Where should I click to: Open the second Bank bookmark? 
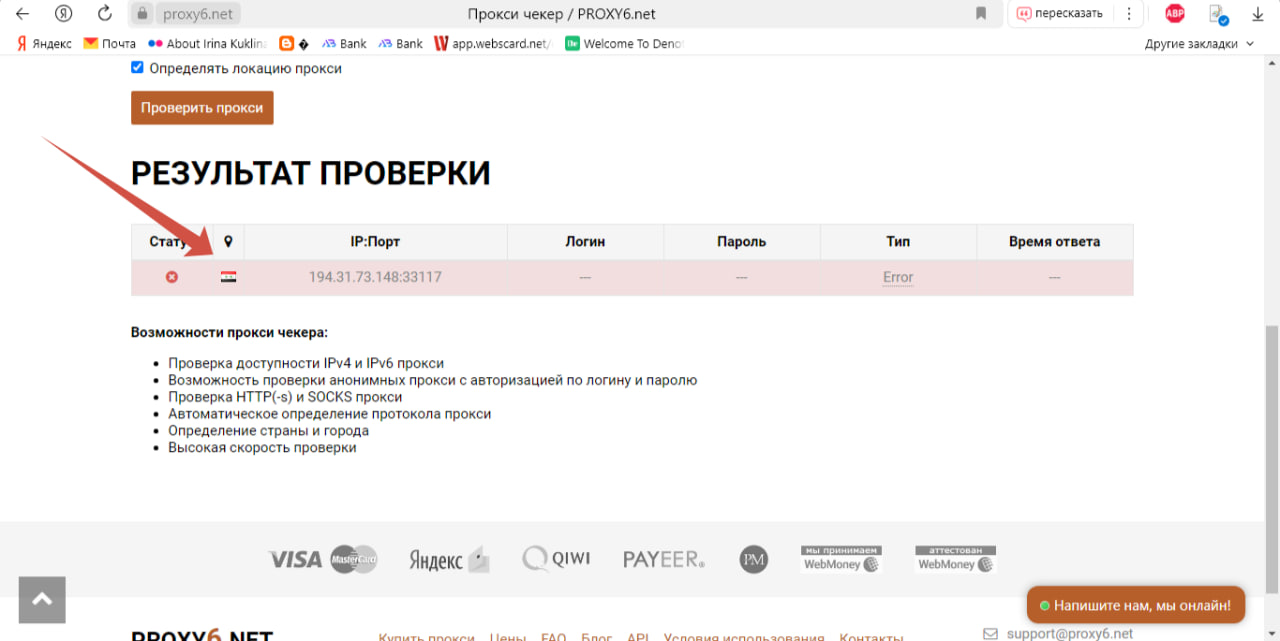(400, 44)
